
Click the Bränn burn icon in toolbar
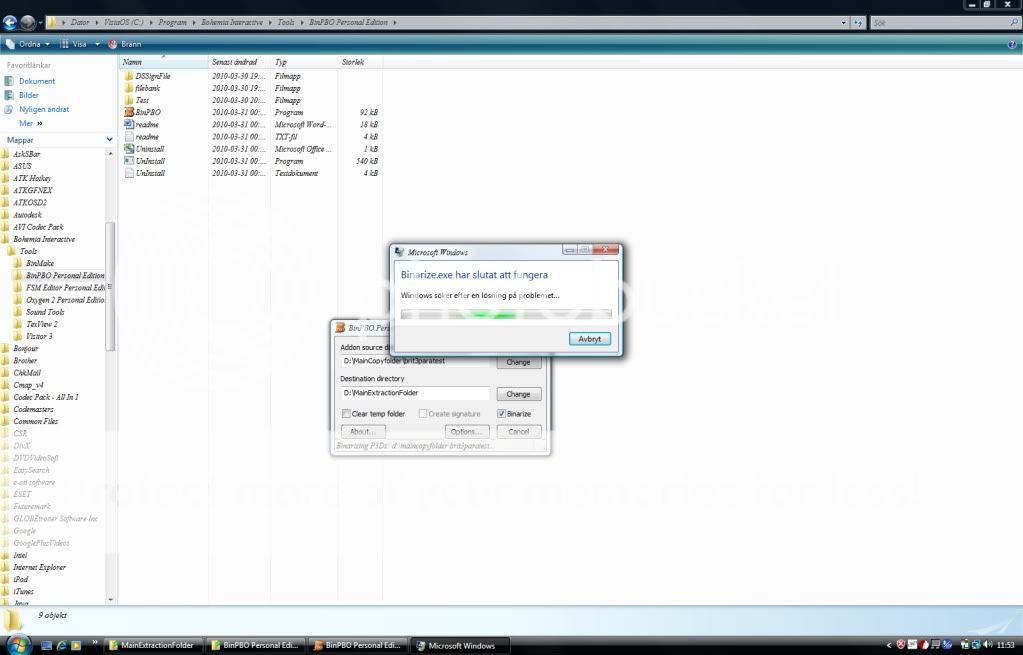113,44
